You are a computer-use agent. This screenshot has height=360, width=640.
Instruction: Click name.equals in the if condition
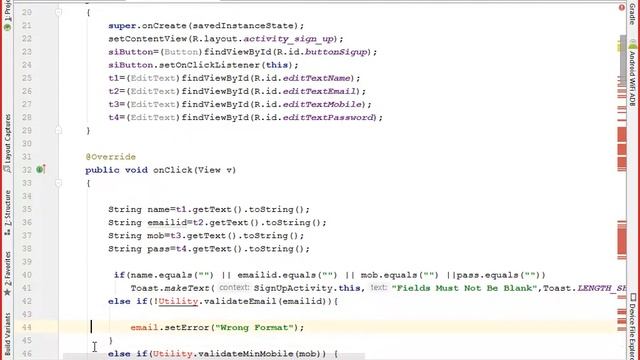161,275
